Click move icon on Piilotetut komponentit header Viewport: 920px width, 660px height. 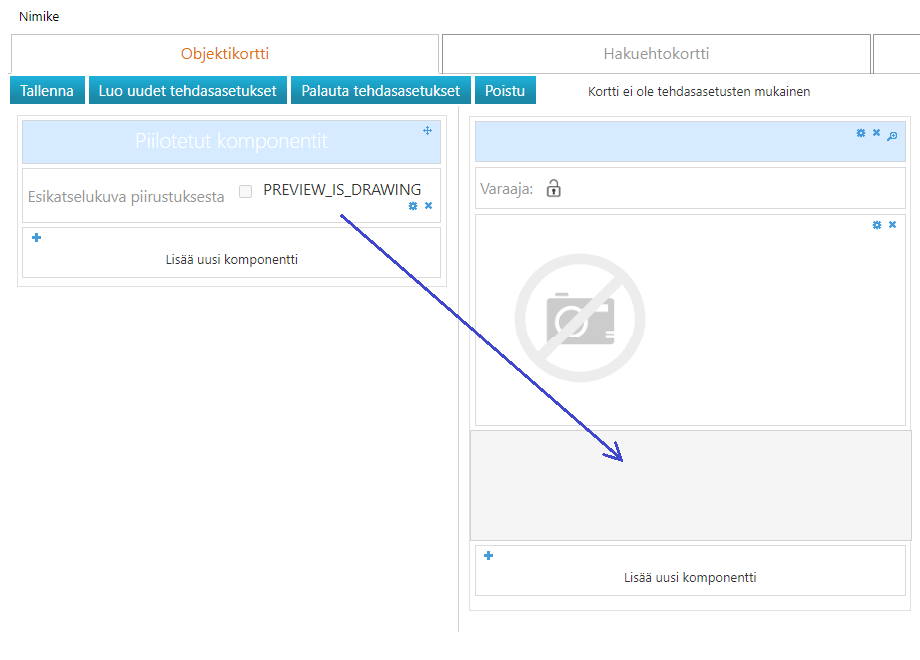coord(427,130)
